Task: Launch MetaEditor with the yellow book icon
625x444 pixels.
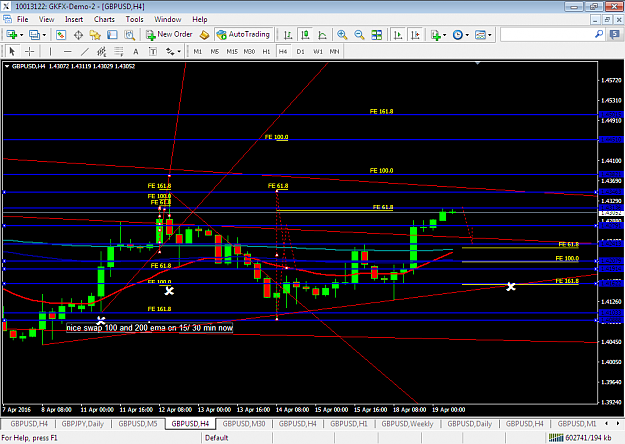Action: tap(204, 35)
